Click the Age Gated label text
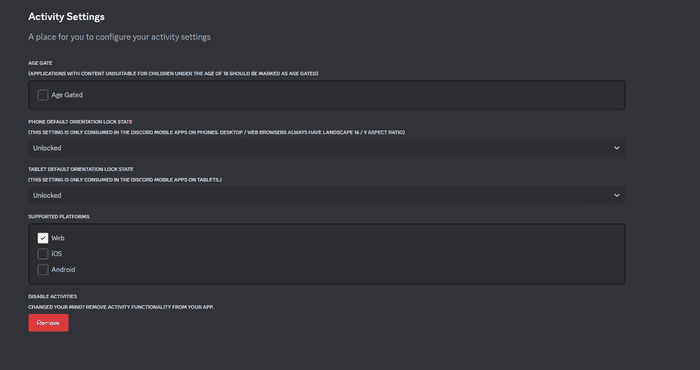The width and height of the screenshot is (700, 370). pyautogui.click(x=67, y=95)
